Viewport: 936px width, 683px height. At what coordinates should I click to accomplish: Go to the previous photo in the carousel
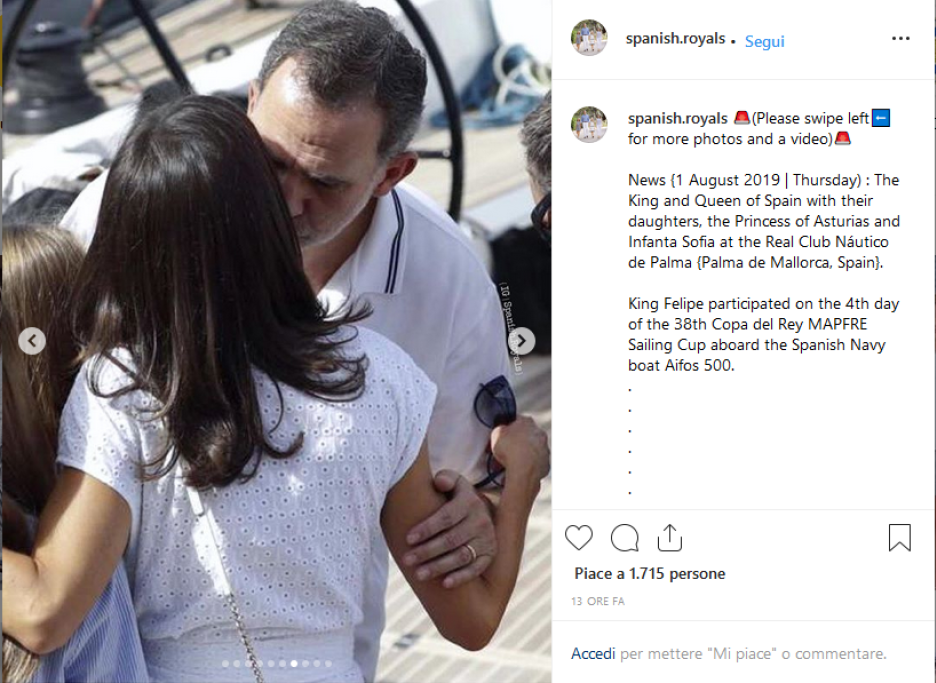click(x=32, y=341)
